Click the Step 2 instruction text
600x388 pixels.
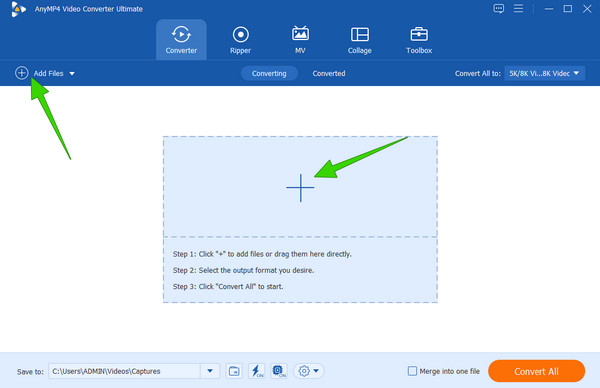(243, 270)
